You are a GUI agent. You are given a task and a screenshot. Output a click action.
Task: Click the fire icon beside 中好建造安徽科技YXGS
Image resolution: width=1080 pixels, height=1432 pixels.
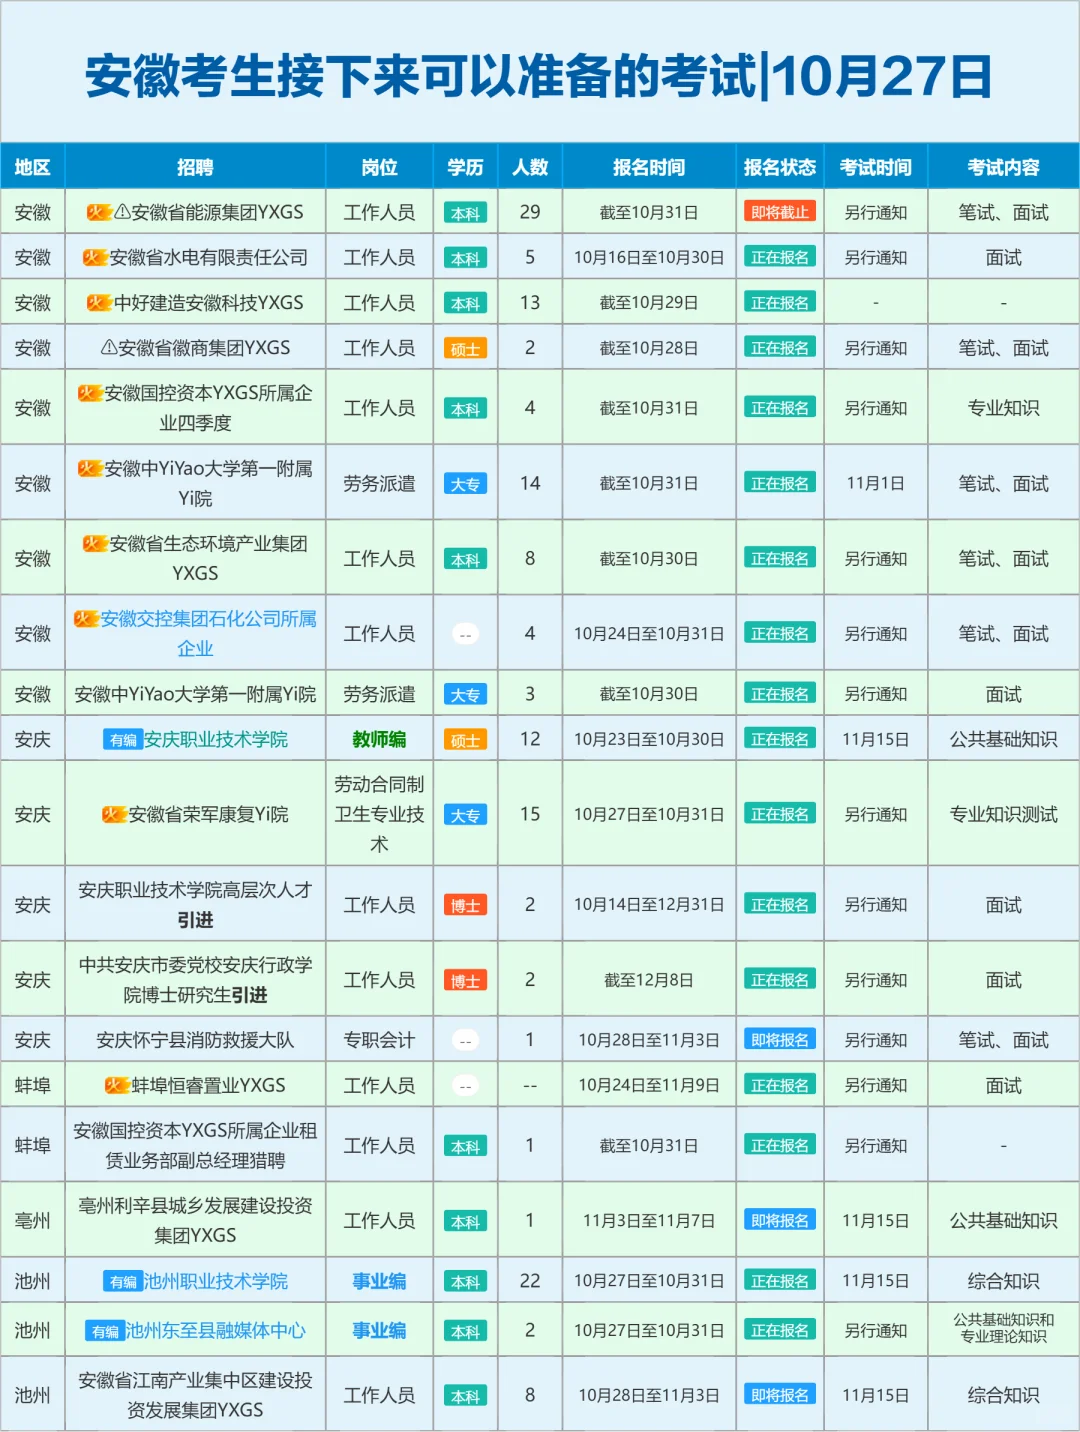click(x=98, y=301)
